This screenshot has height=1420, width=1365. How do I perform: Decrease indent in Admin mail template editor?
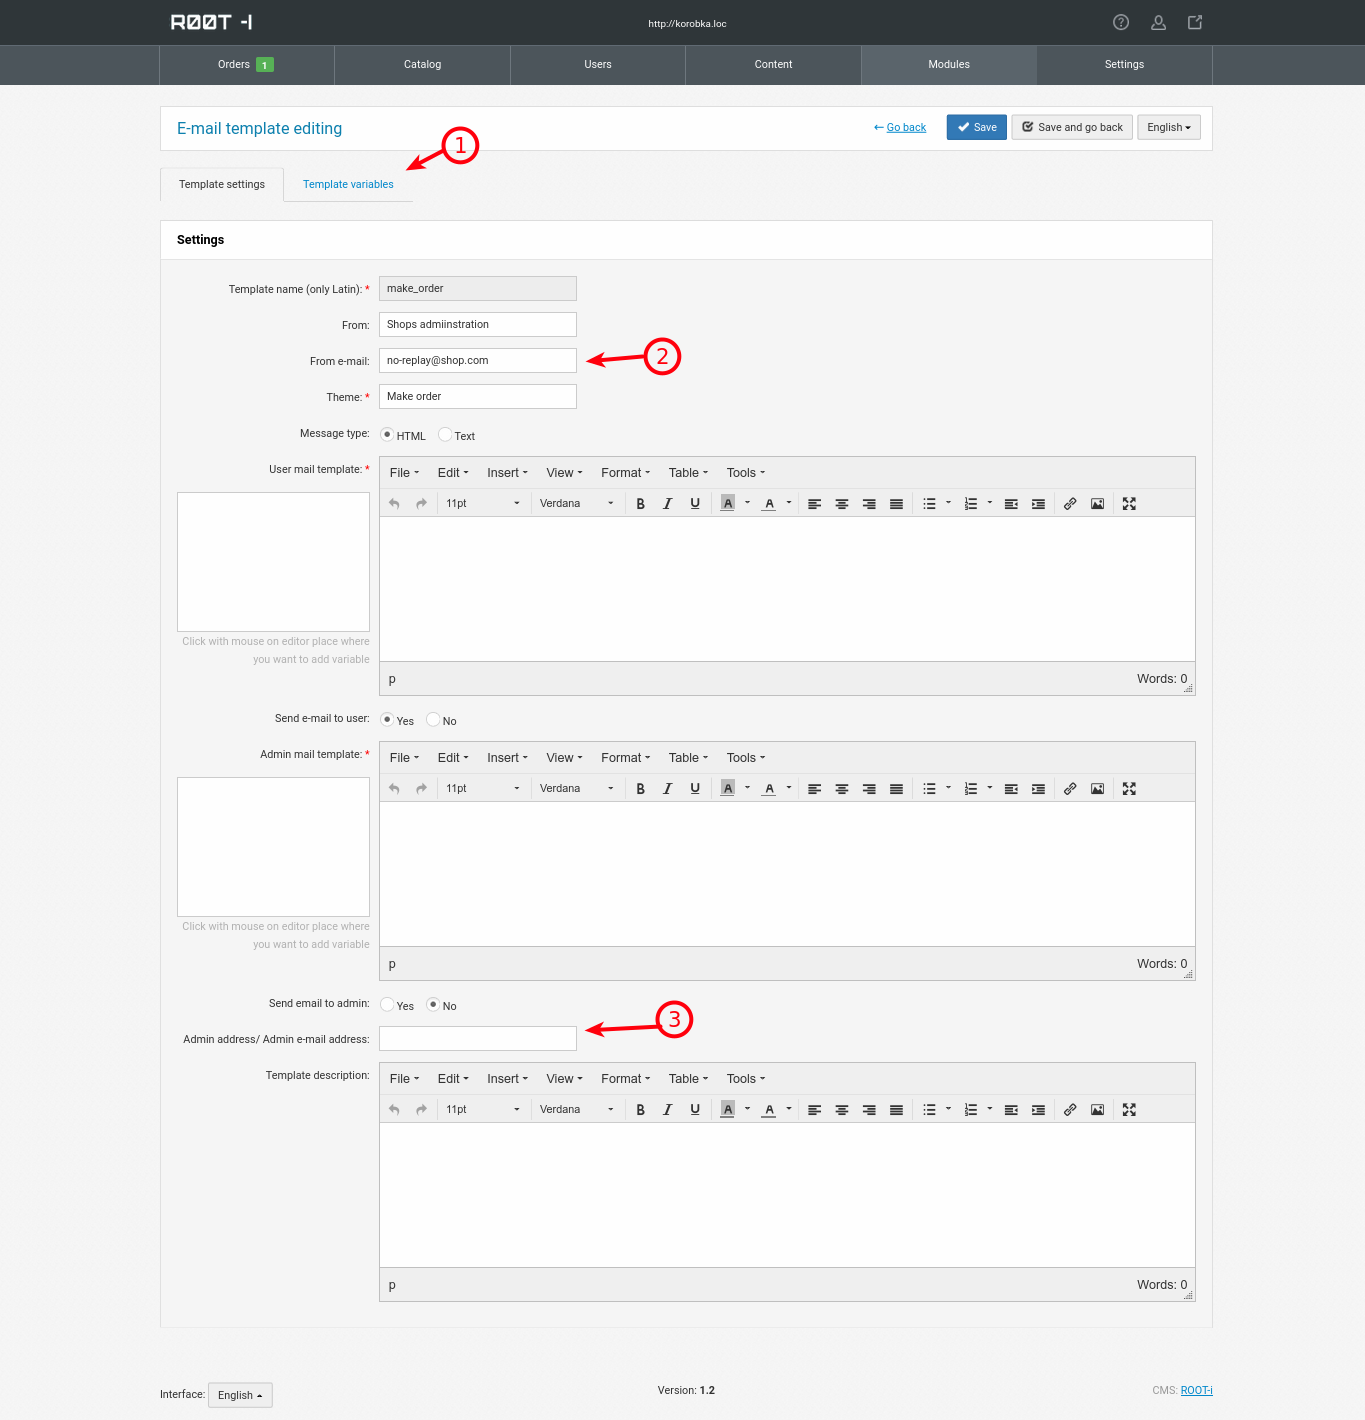tap(1011, 789)
